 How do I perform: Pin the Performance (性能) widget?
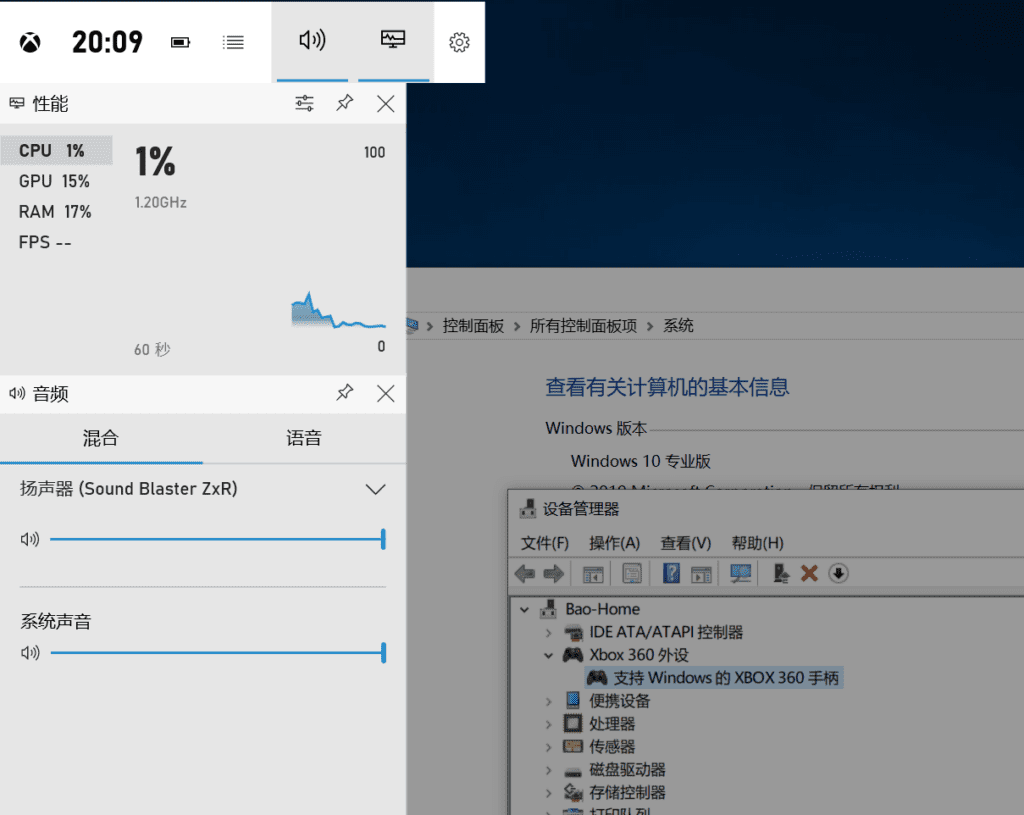coord(345,103)
